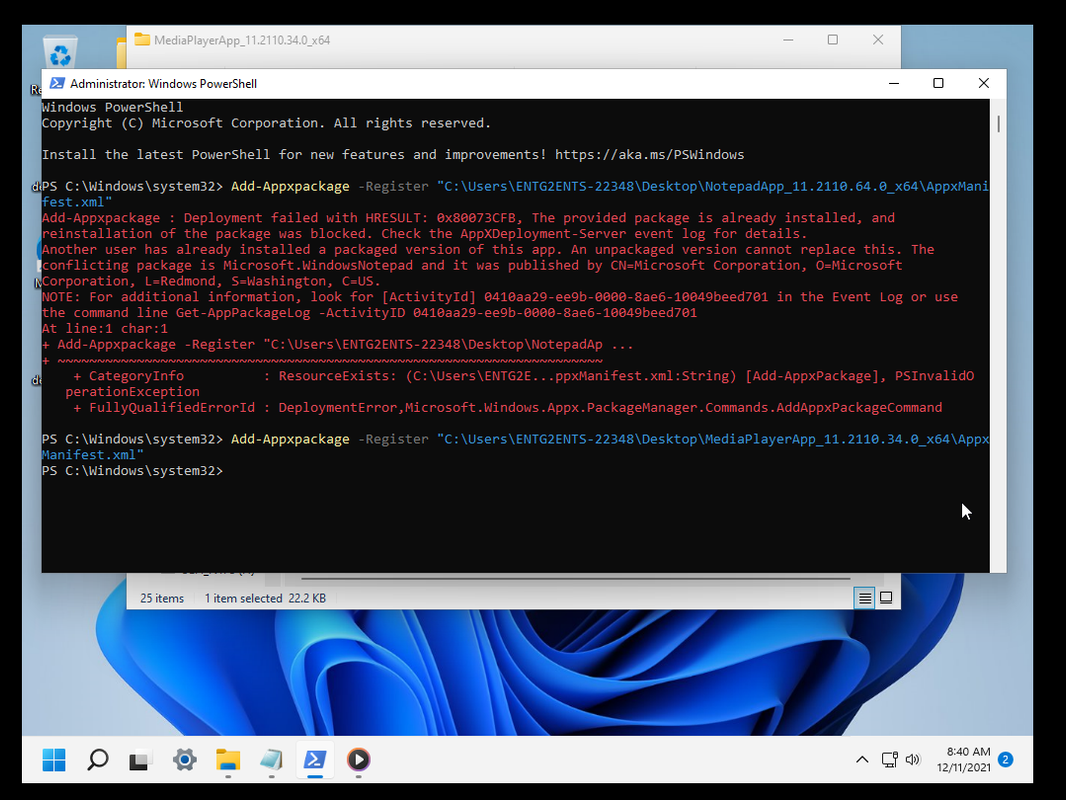Image resolution: width=1066 pixels, height=800 pixels.
Task: Open notification badge showing 2
Action: 1005,760
